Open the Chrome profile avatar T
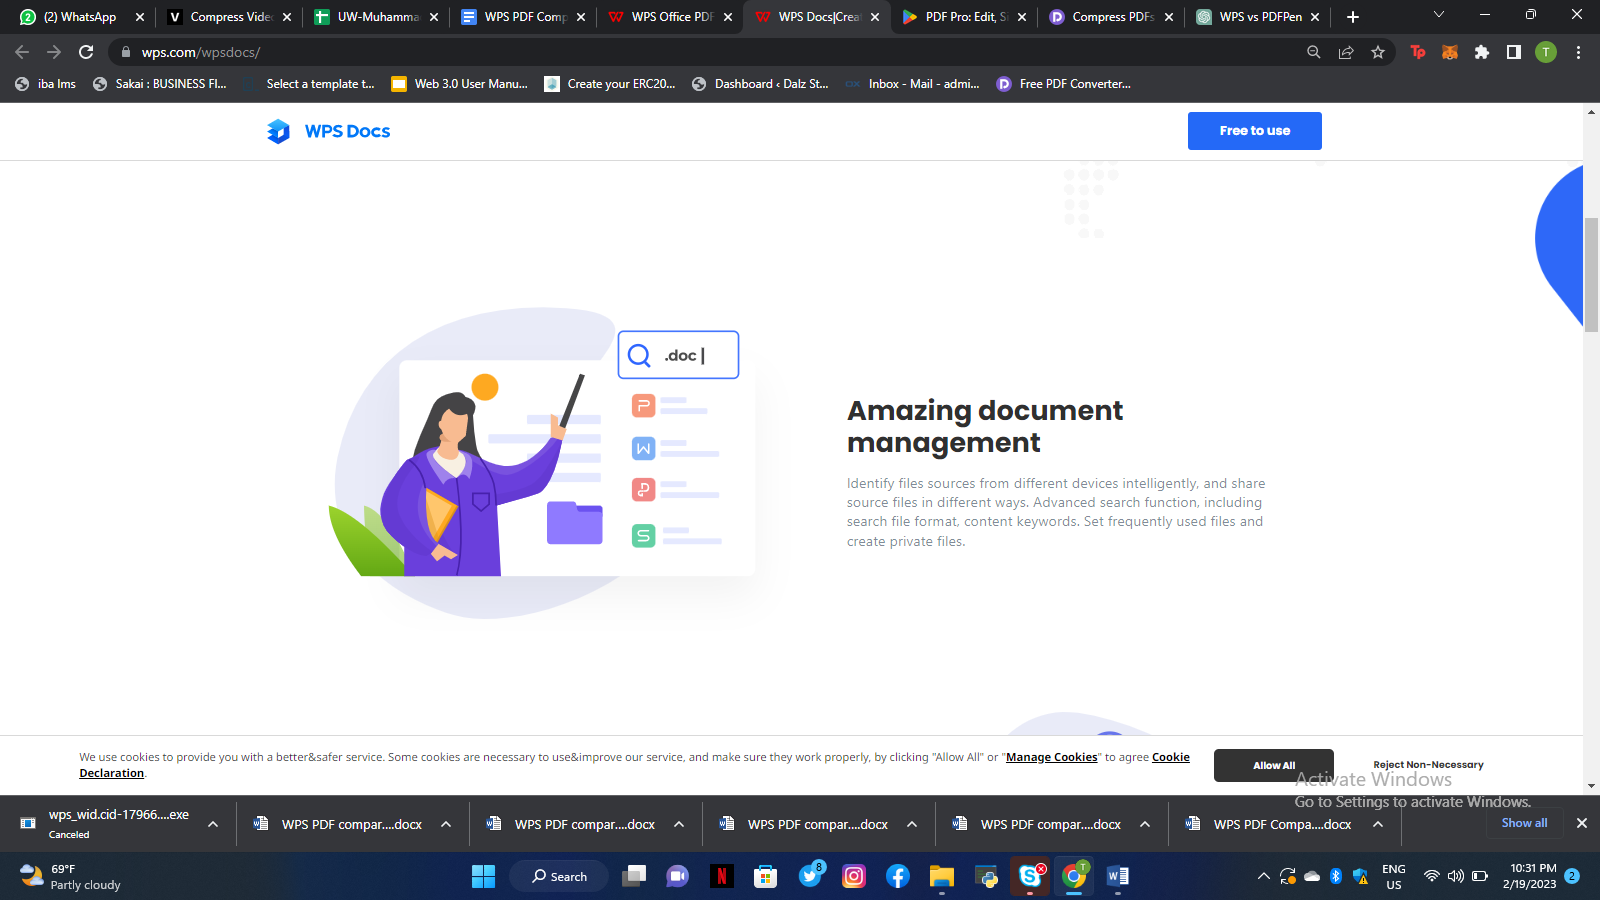Screen dimensions: 1600x900 [1546, 52]
